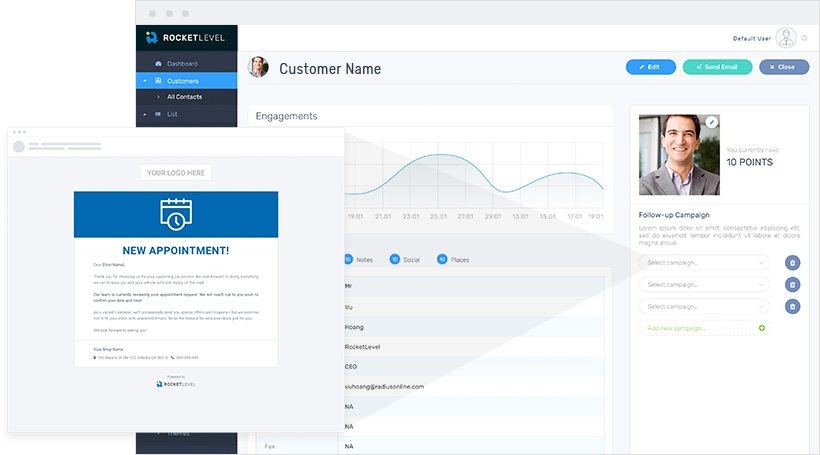The width and height of the screenshot is (820, 455).
Task: Click the Engagements line chart curve
Action: click(473, 175)
